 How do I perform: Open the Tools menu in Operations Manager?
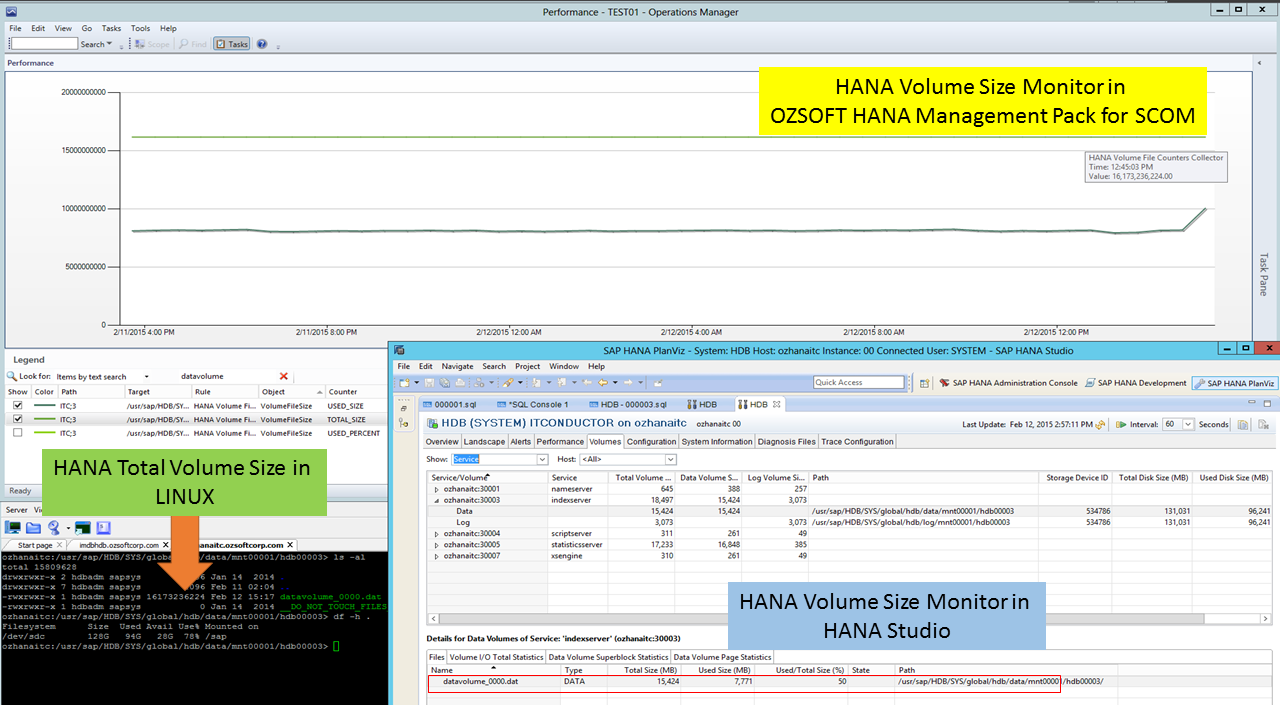140,28
